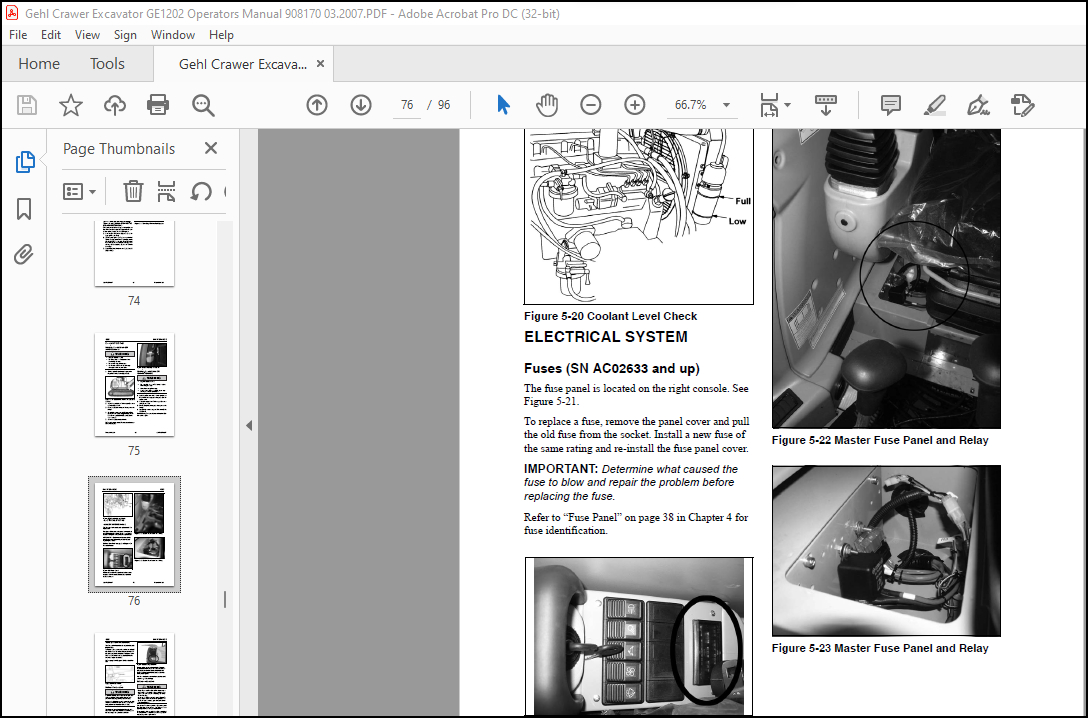Click the stamp tool icon
1088x718 pixels.
tap(1022, 105)
